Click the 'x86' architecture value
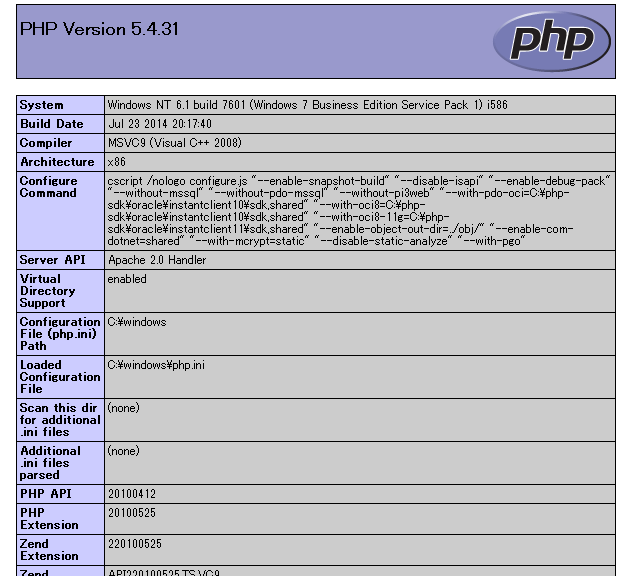Screen dimensions: 633x576 117,162
